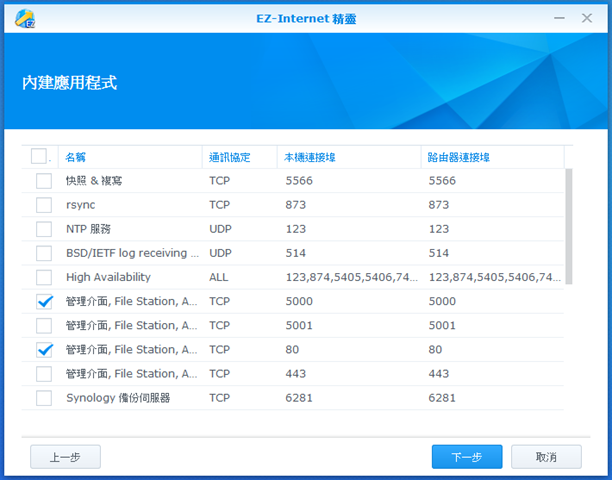Click the BSD/IETF log receiving name
612x480 pixels.
[132, 253]
